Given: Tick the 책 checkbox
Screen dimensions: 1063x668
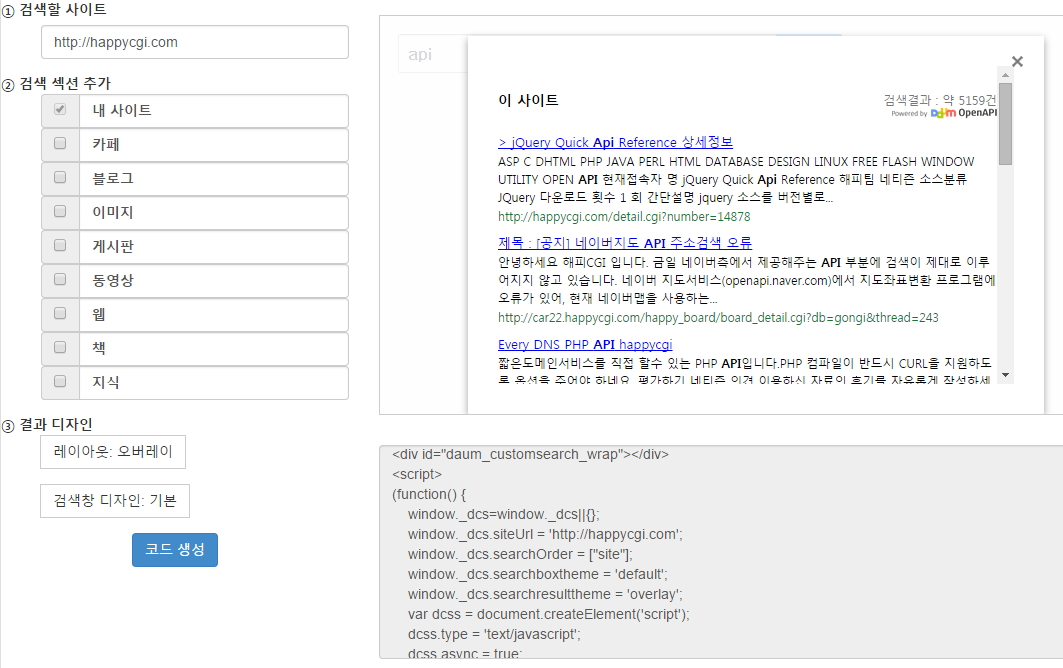Looking at the screenshot, I should pos(60,347).
